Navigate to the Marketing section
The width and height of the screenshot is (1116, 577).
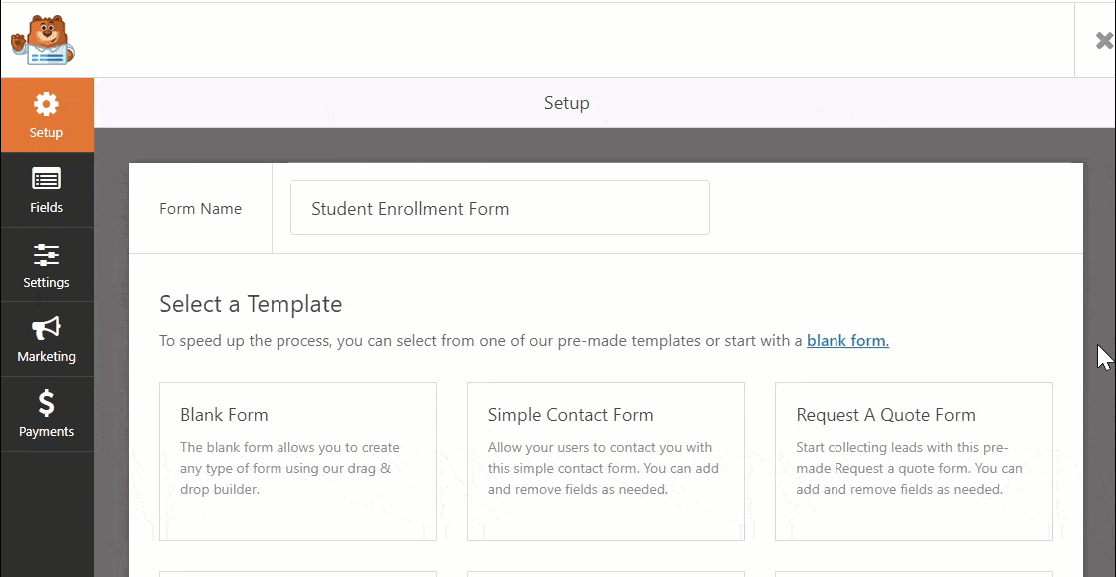[x=46, y=340]
